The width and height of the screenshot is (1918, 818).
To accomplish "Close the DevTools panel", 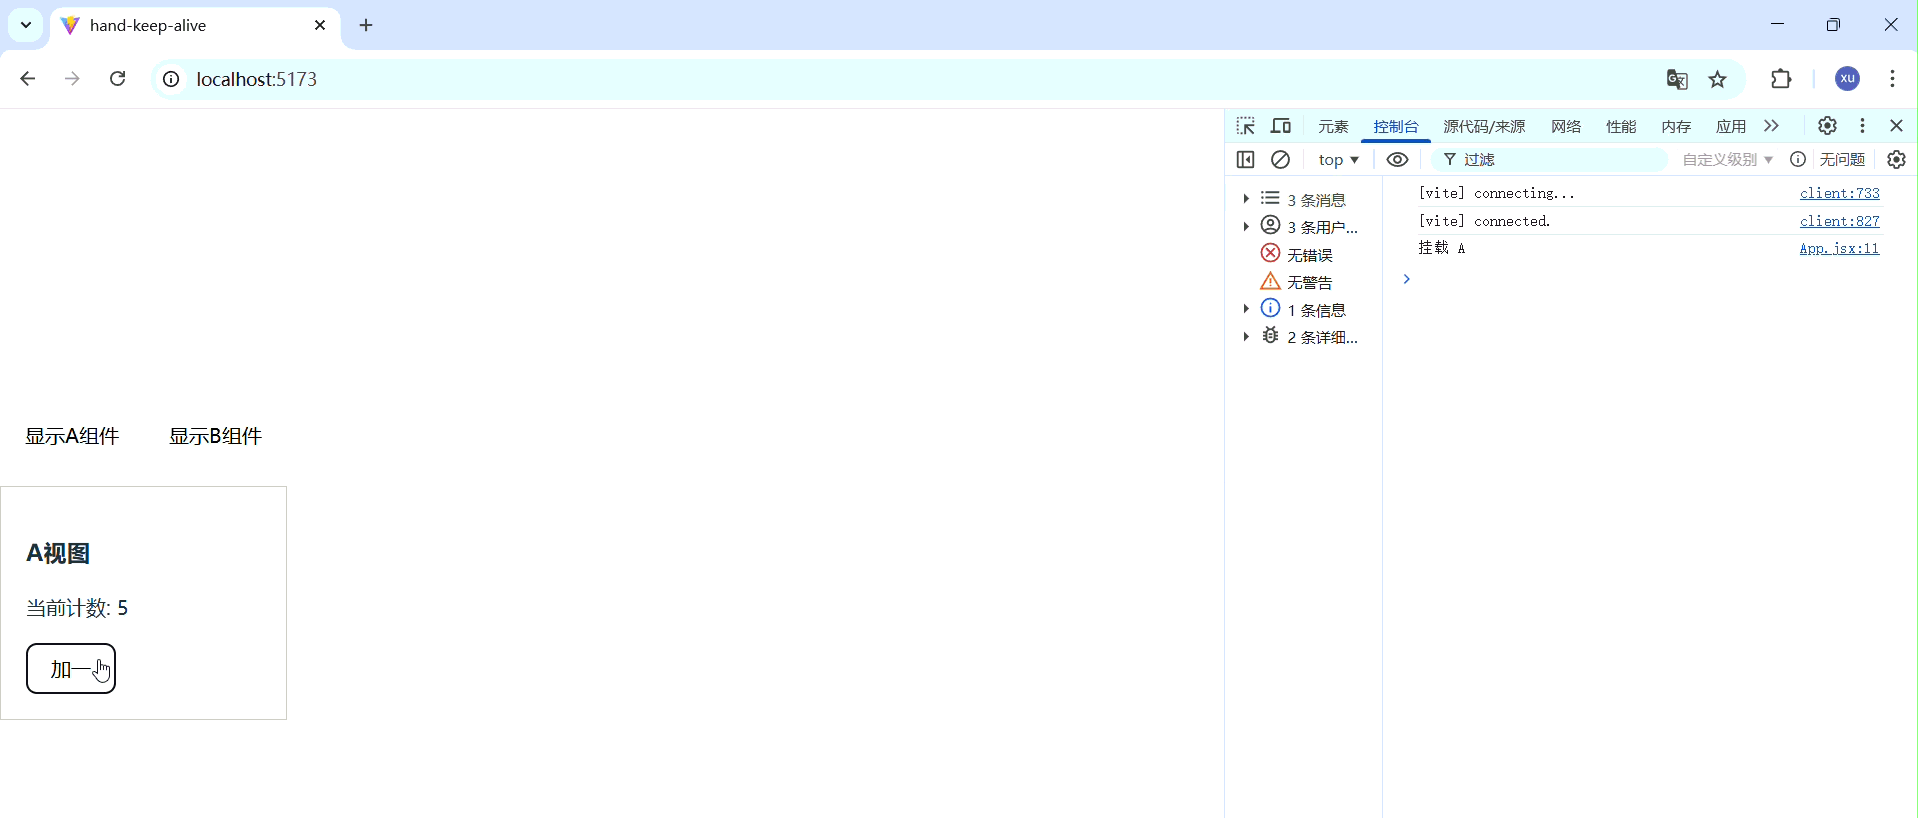I will (x=1896, y=126).
